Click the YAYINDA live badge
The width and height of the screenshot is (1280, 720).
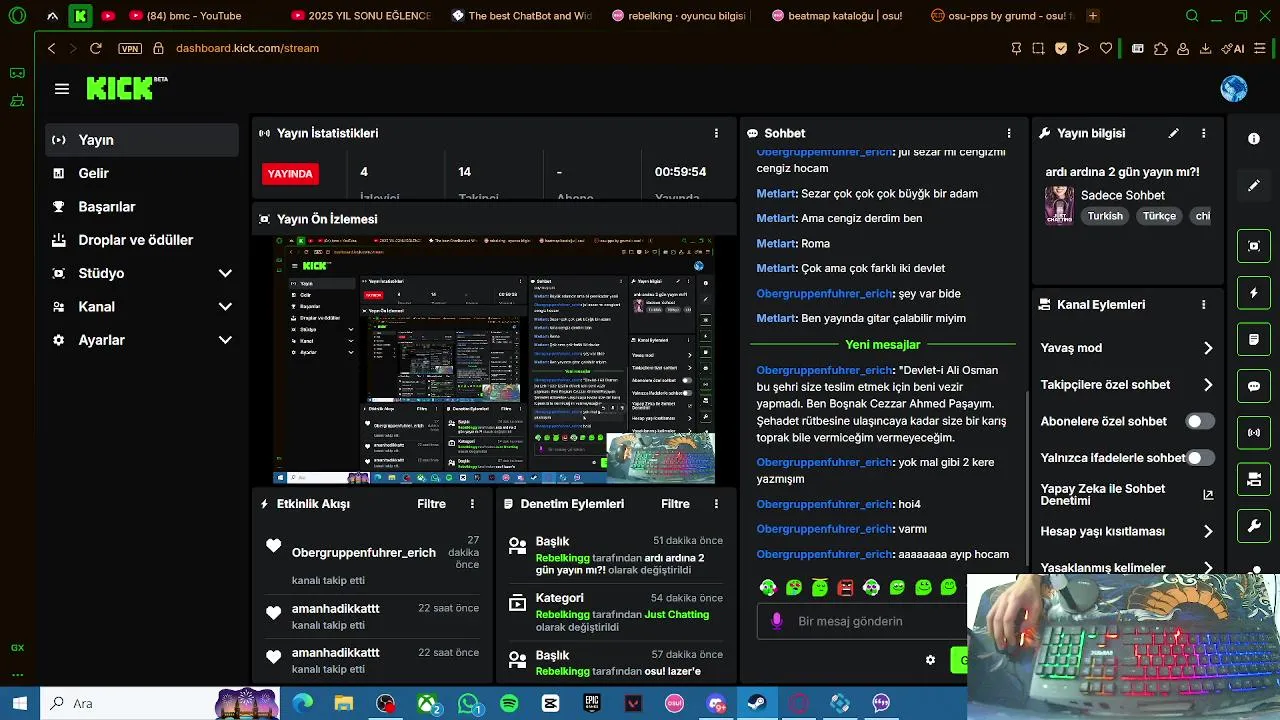click(x=290, y=173)
